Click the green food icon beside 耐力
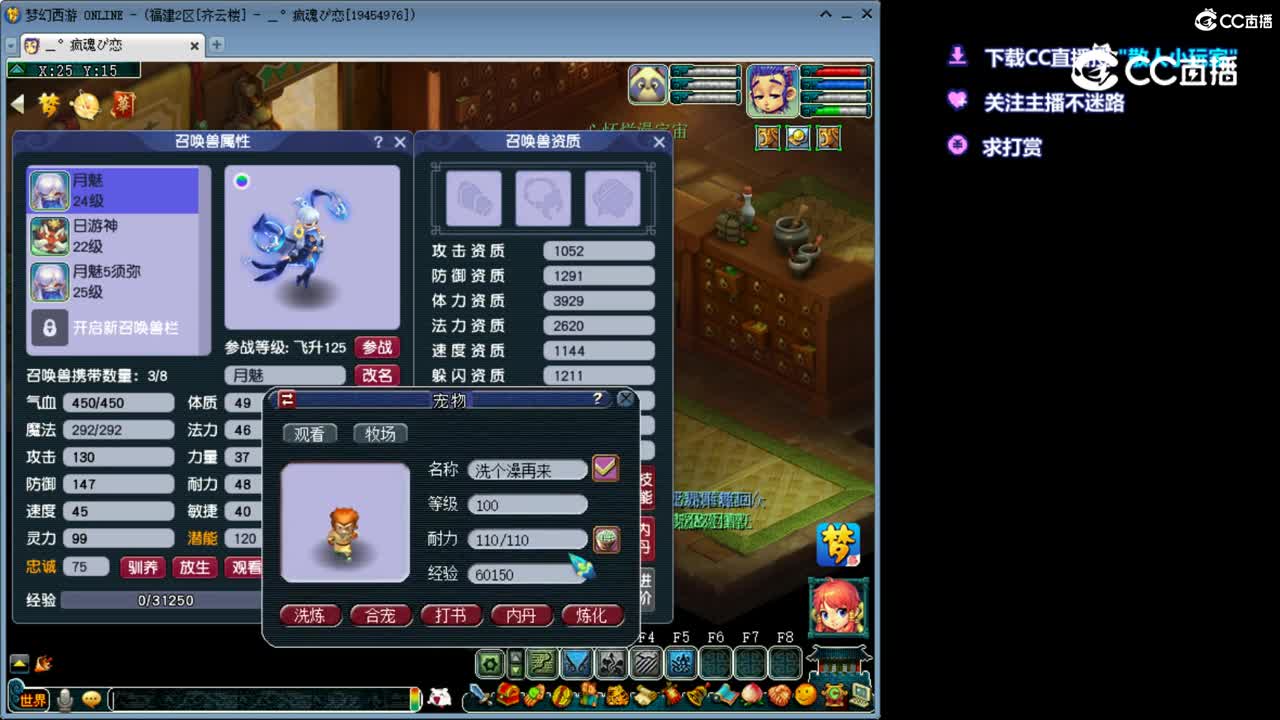Viewport: 1280px width, 720px height. 606,539
